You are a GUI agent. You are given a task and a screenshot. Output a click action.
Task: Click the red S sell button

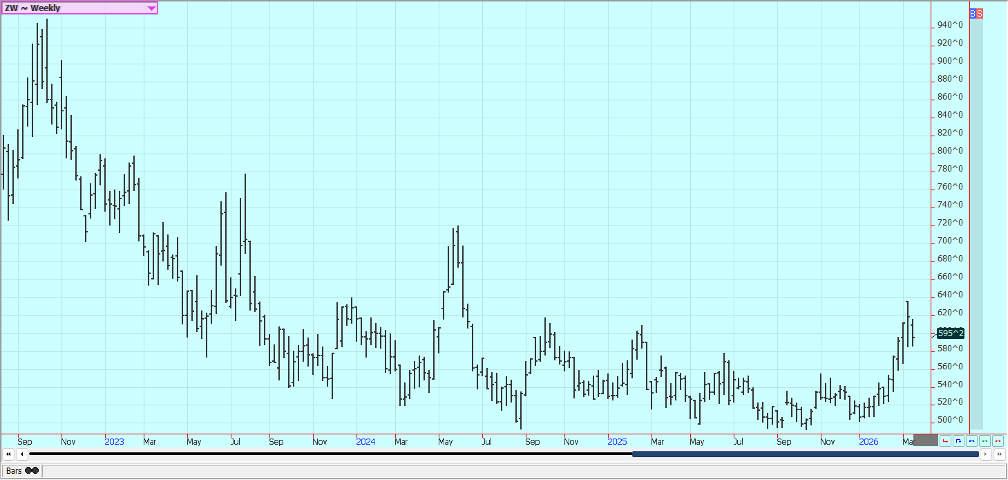pyautogui.click(x=980, y=14)
